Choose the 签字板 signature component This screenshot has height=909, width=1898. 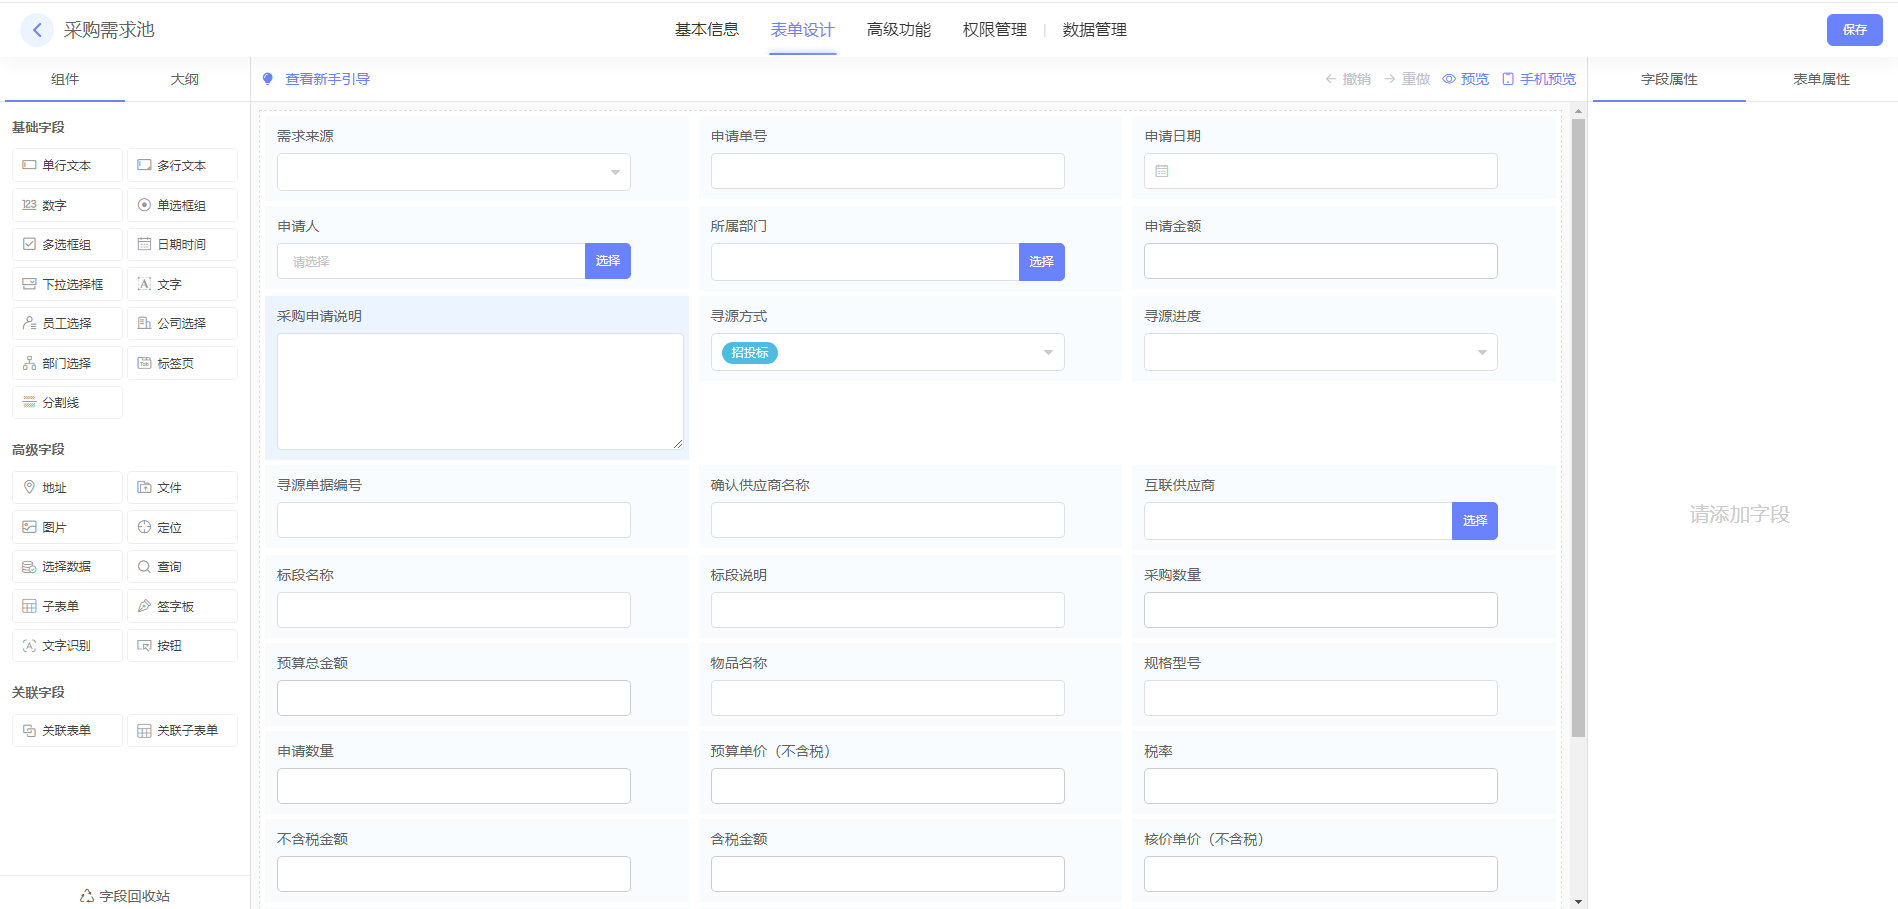tap(181, 606)
